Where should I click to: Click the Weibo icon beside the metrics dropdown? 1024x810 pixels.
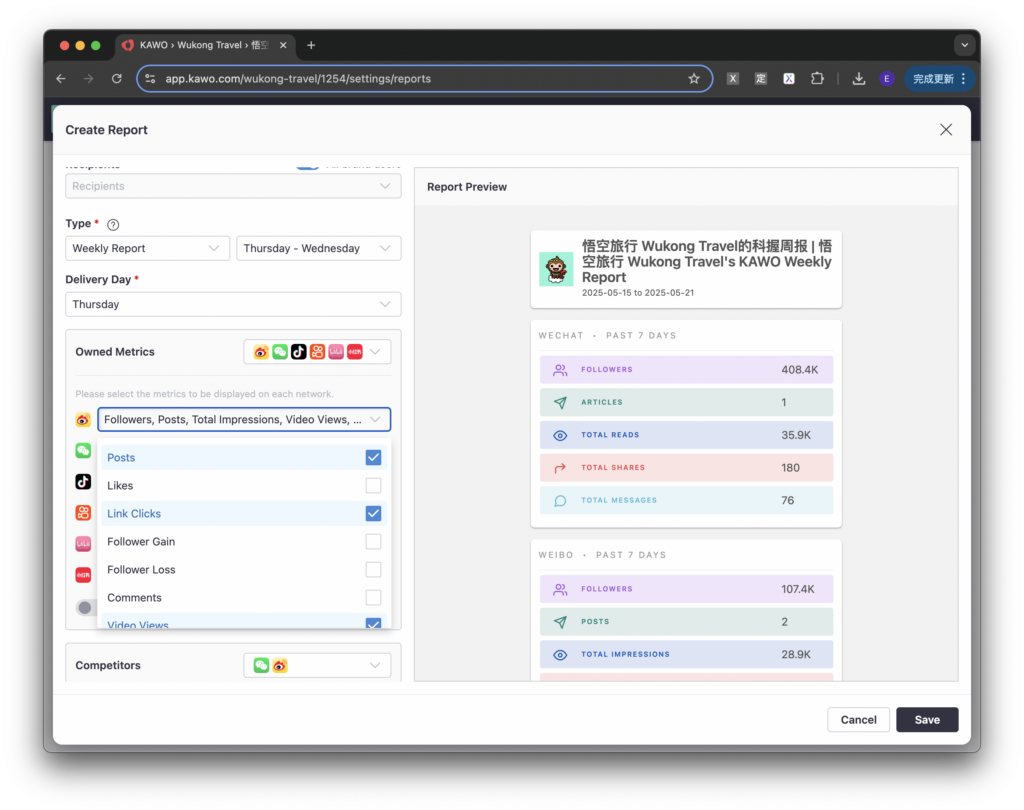[83, 420]
